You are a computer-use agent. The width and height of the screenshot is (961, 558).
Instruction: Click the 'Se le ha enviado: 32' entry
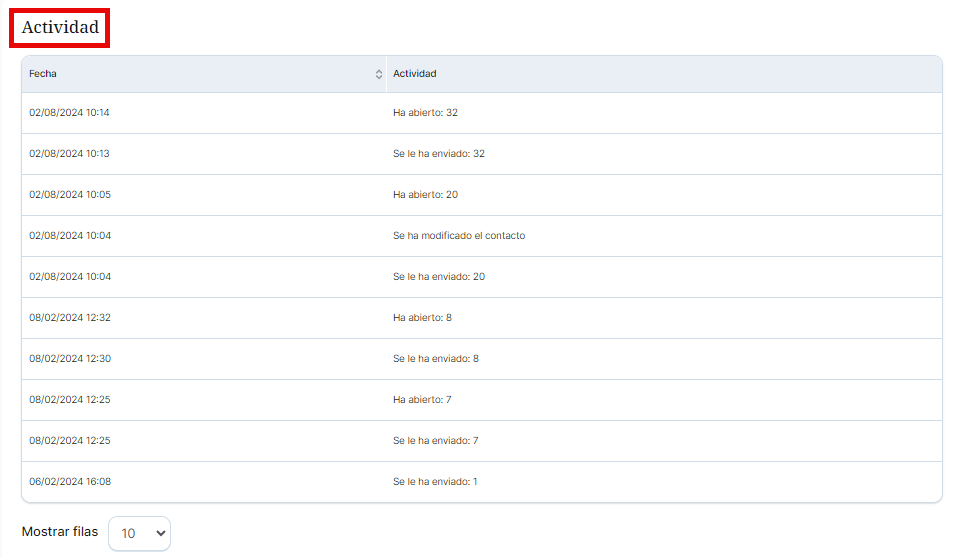[x=438, y=154]
